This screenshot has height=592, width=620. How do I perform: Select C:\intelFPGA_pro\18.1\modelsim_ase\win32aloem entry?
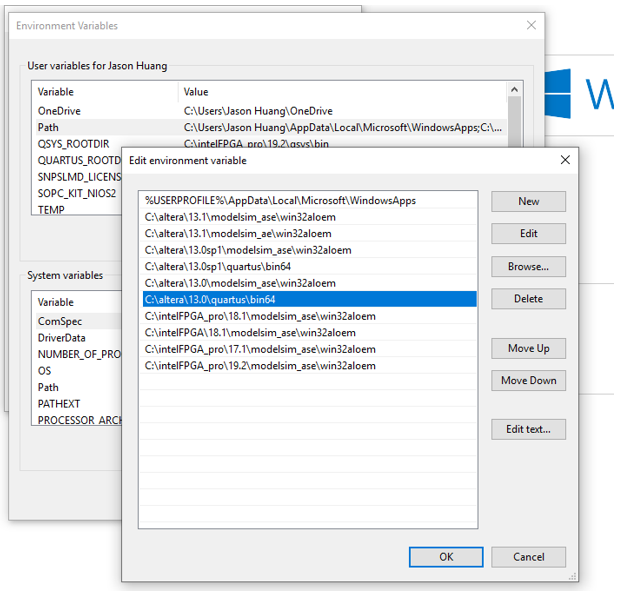309,316
